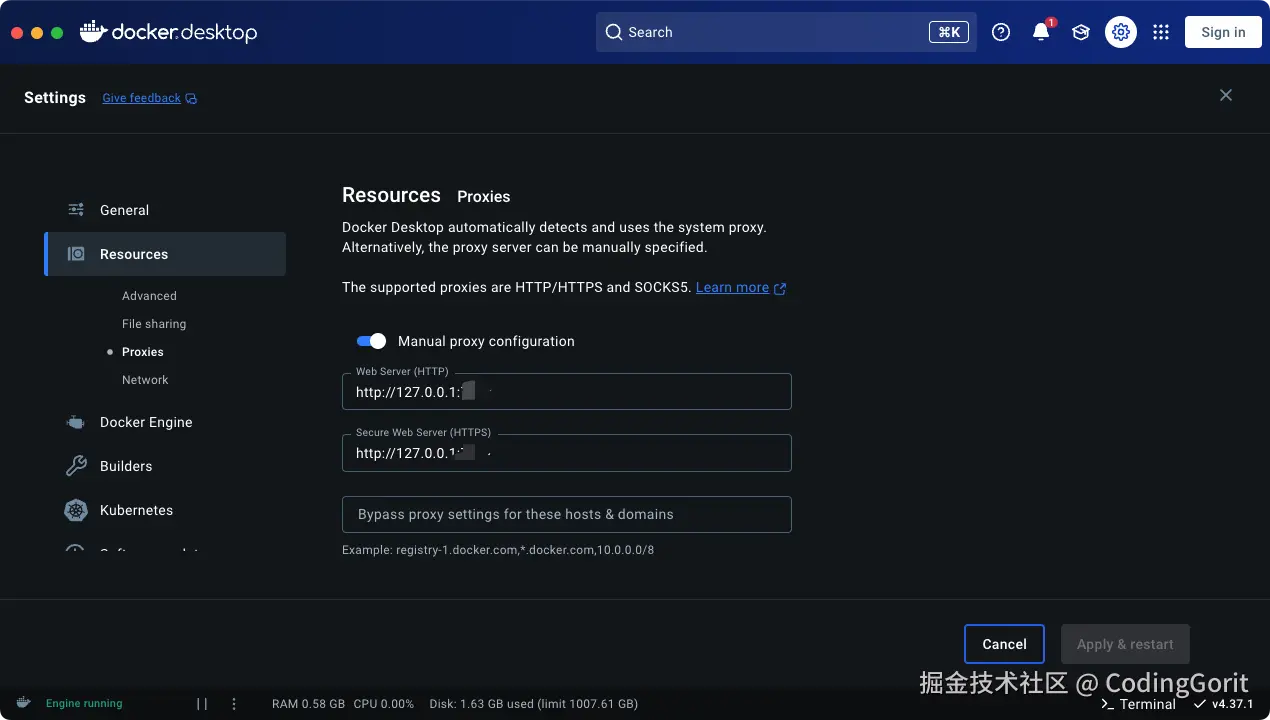Image resolution: width=1270 pixels, height=720 pixels.
Task: Open the Network subsection
Action: coord(145,380)
